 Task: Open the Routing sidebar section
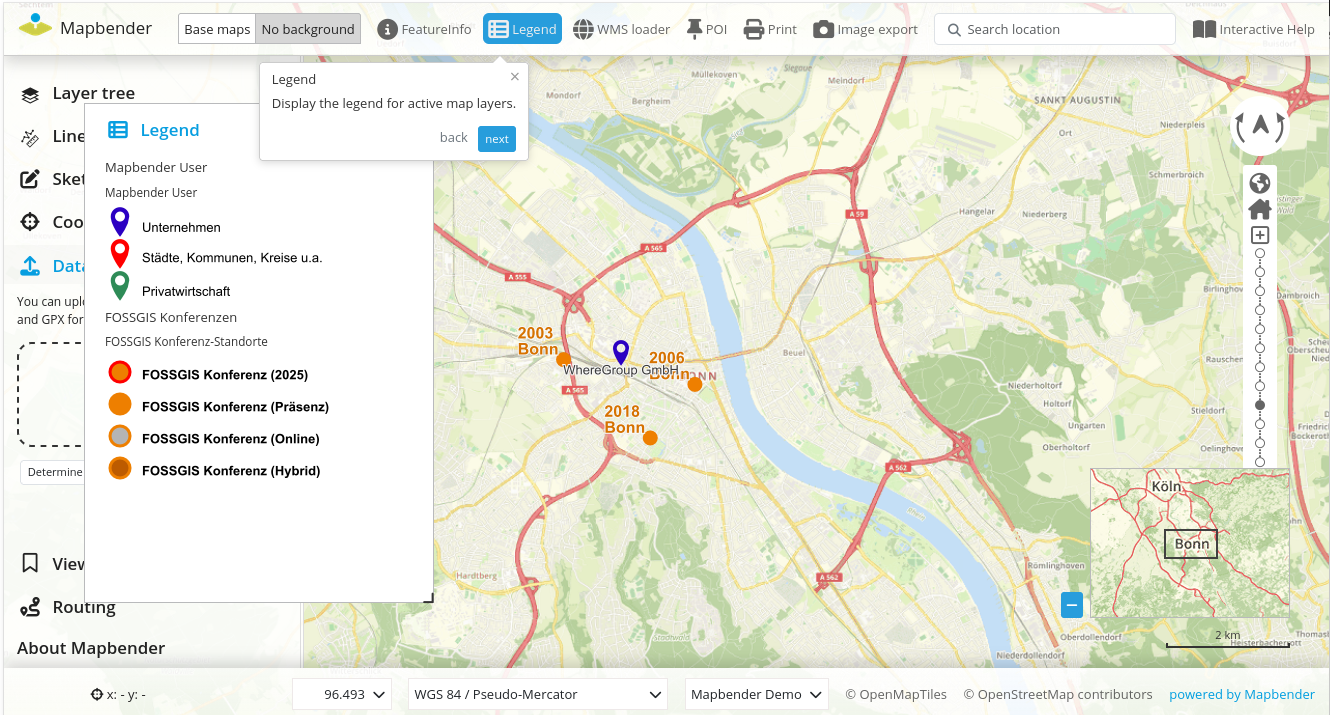pos(83,607)
